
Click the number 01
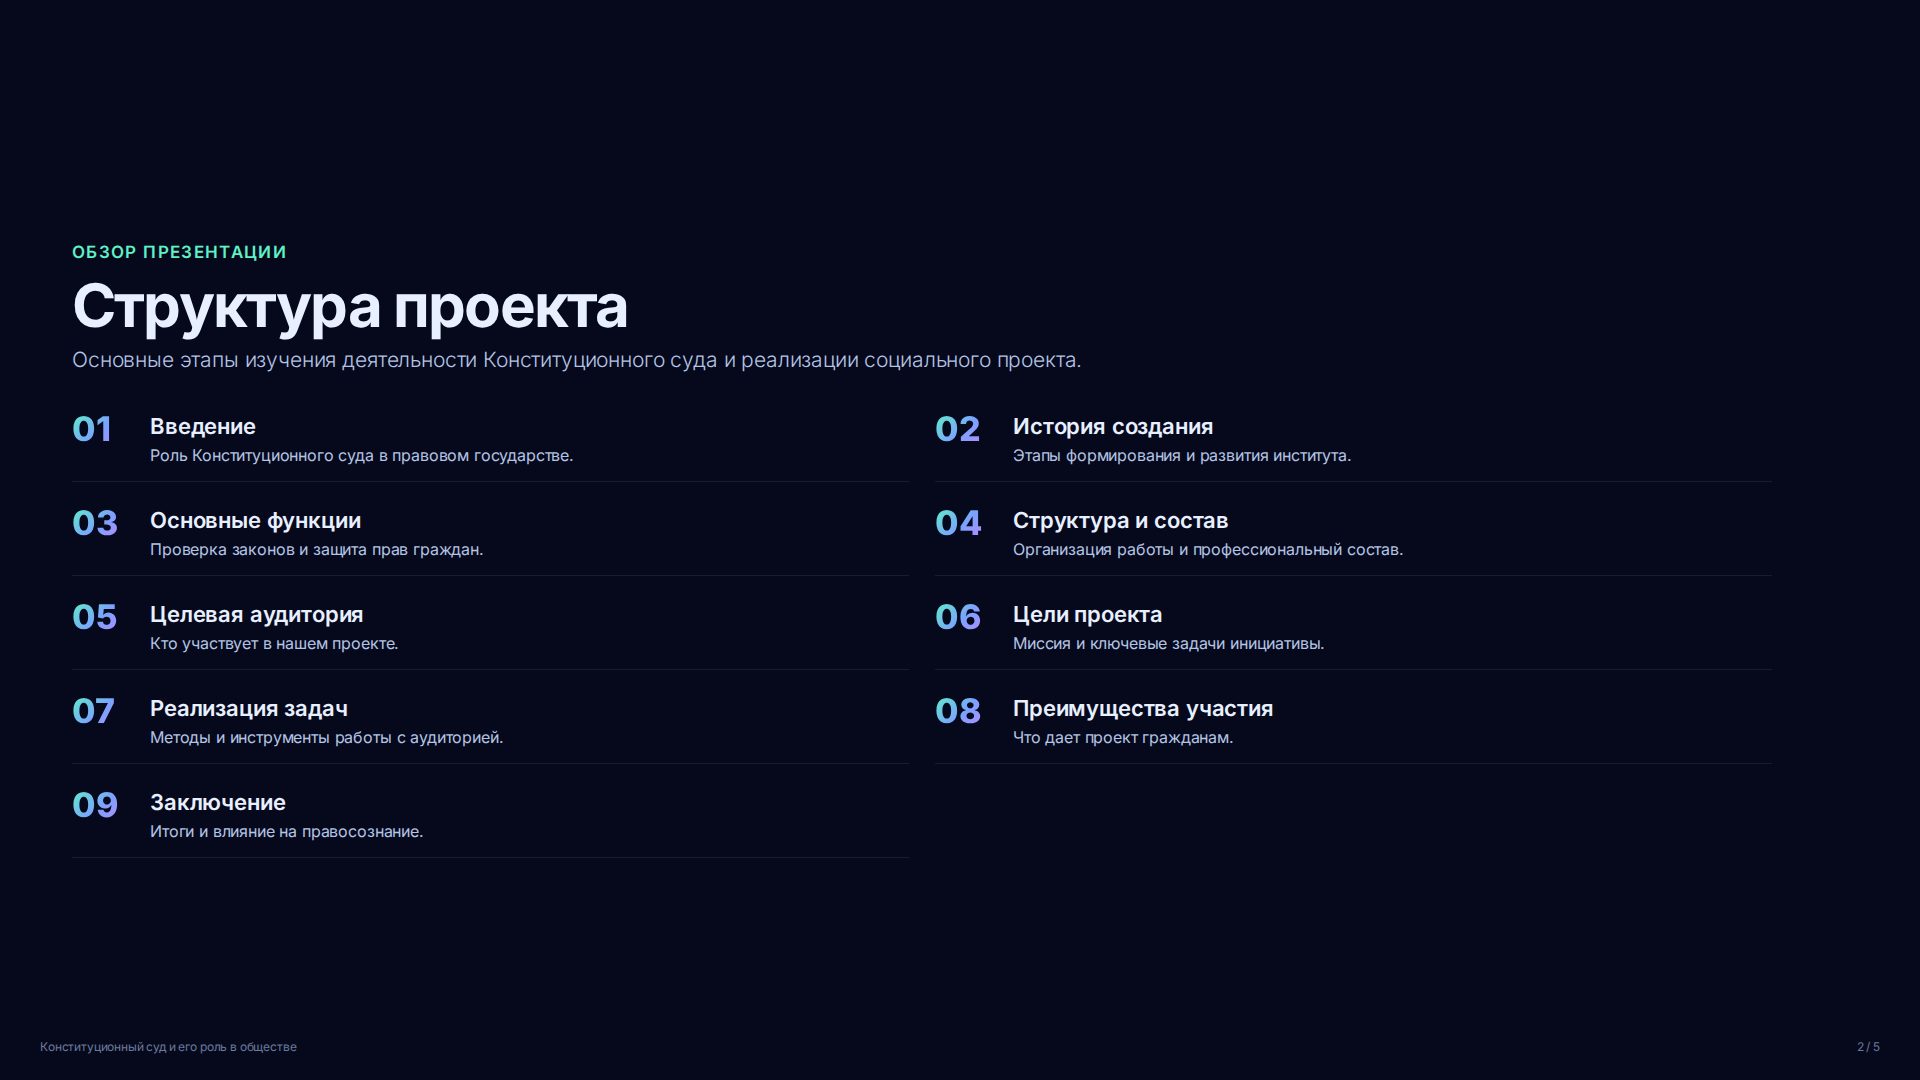click(92, 429)
